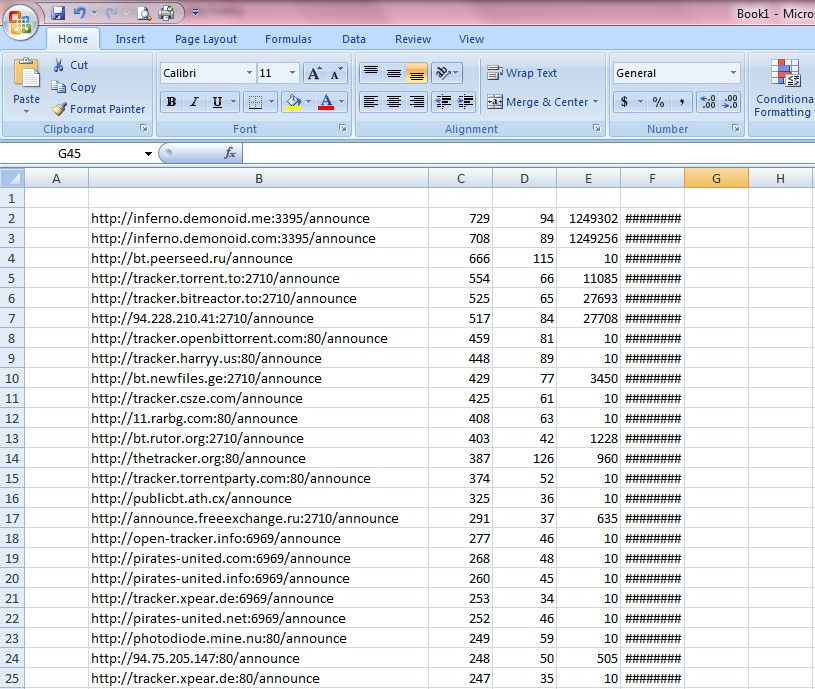
Task: Open the Number dialog launcher
Action: pyautogui.click(x=735, y=128)
